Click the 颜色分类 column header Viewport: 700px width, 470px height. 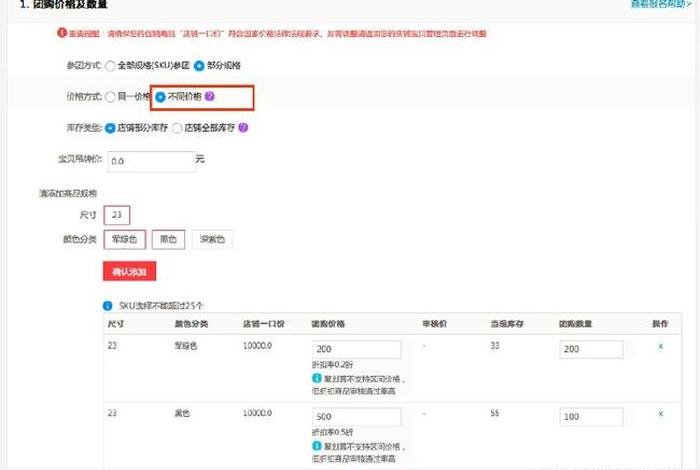pos(191,324)
